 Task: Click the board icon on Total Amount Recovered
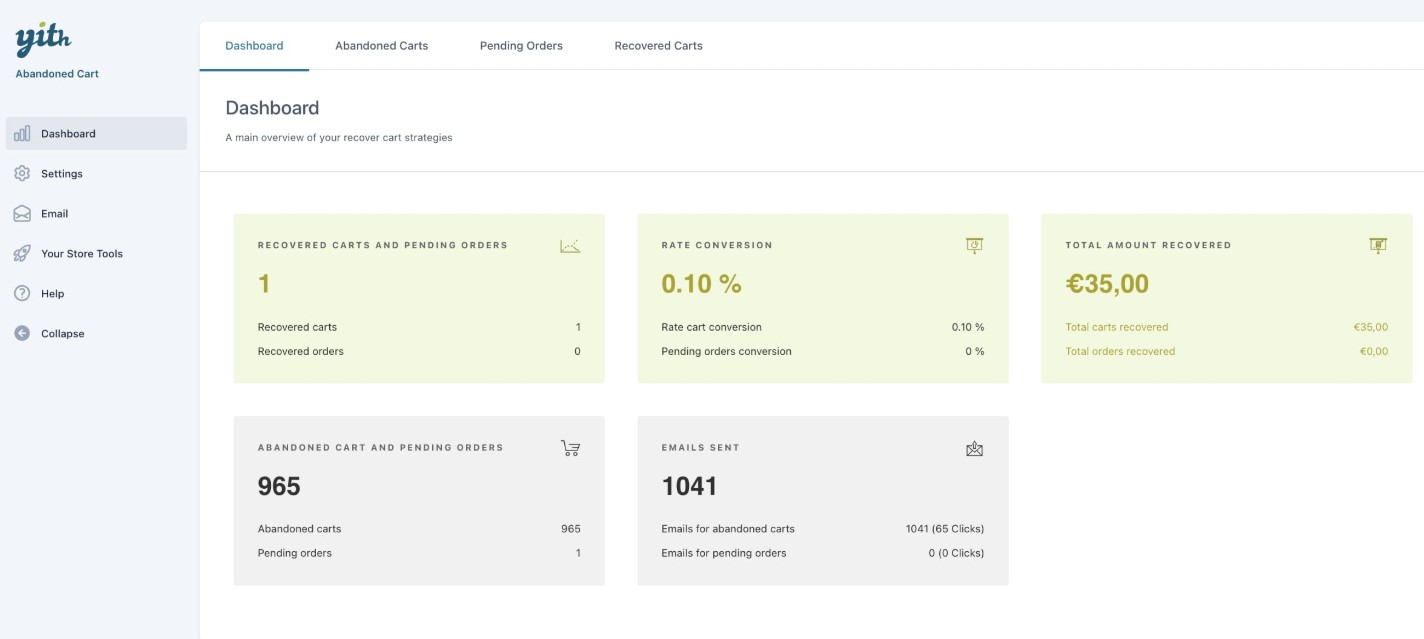pos(1379,245)
